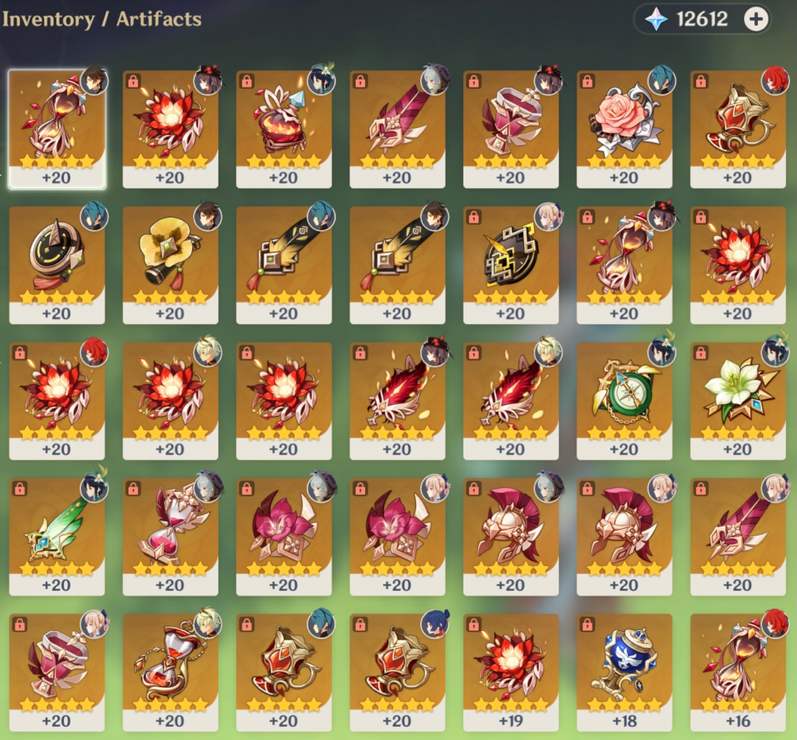Select the black sundial artifact in second row

[x=57, y=265]
